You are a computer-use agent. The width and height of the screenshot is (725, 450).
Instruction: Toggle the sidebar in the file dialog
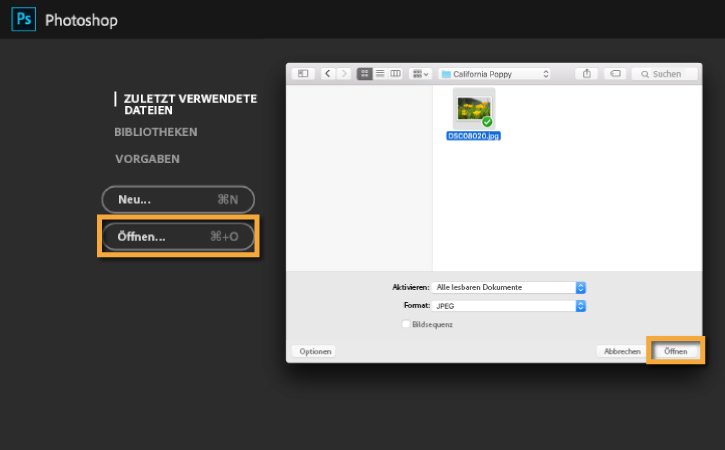(303, 74)
